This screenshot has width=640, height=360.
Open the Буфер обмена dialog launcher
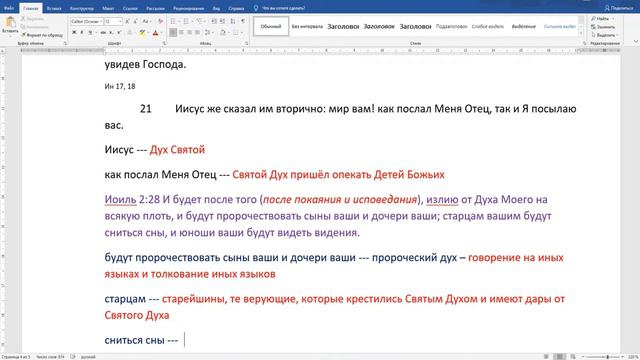pos(65,43)
